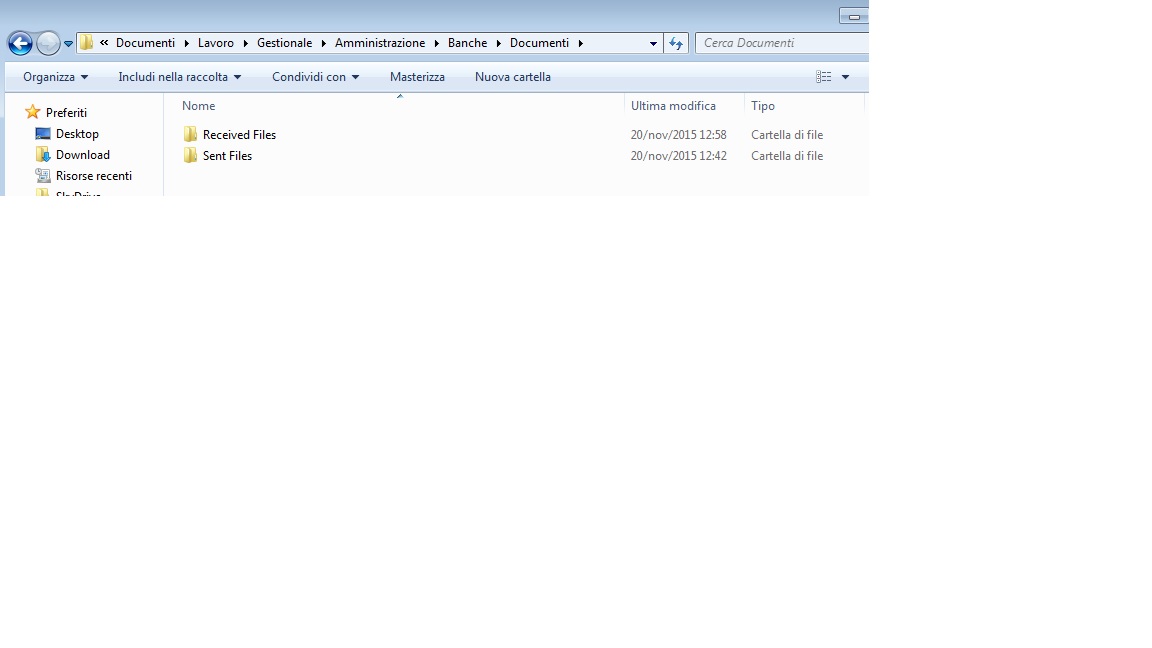
Task: Click the Forward navigation arrow
Action: (x=47, y=43)
